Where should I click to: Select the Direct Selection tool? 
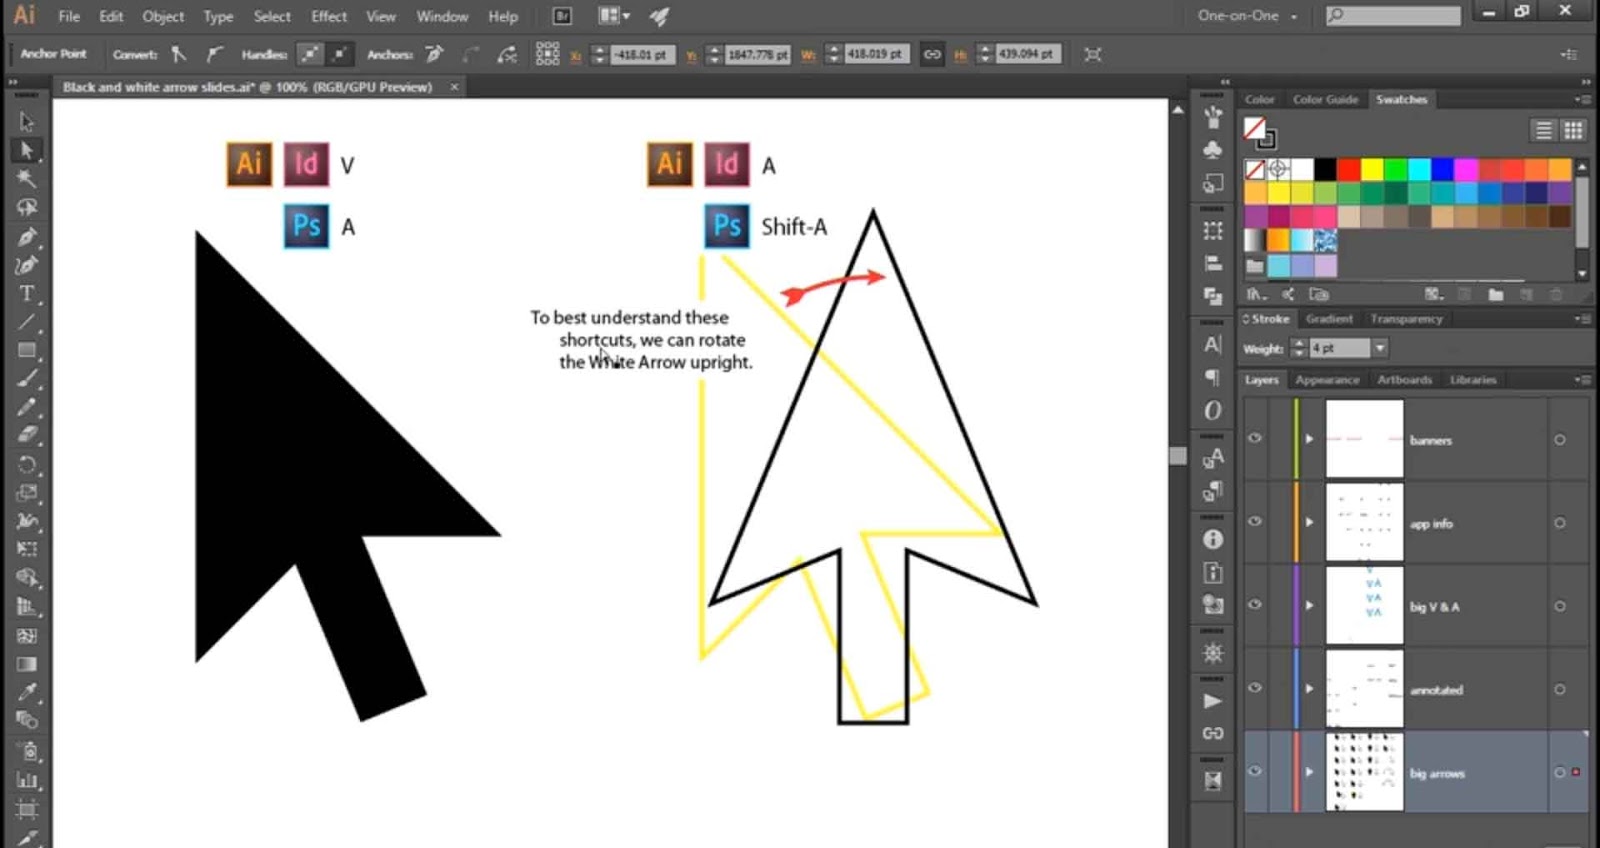(27, 150)
